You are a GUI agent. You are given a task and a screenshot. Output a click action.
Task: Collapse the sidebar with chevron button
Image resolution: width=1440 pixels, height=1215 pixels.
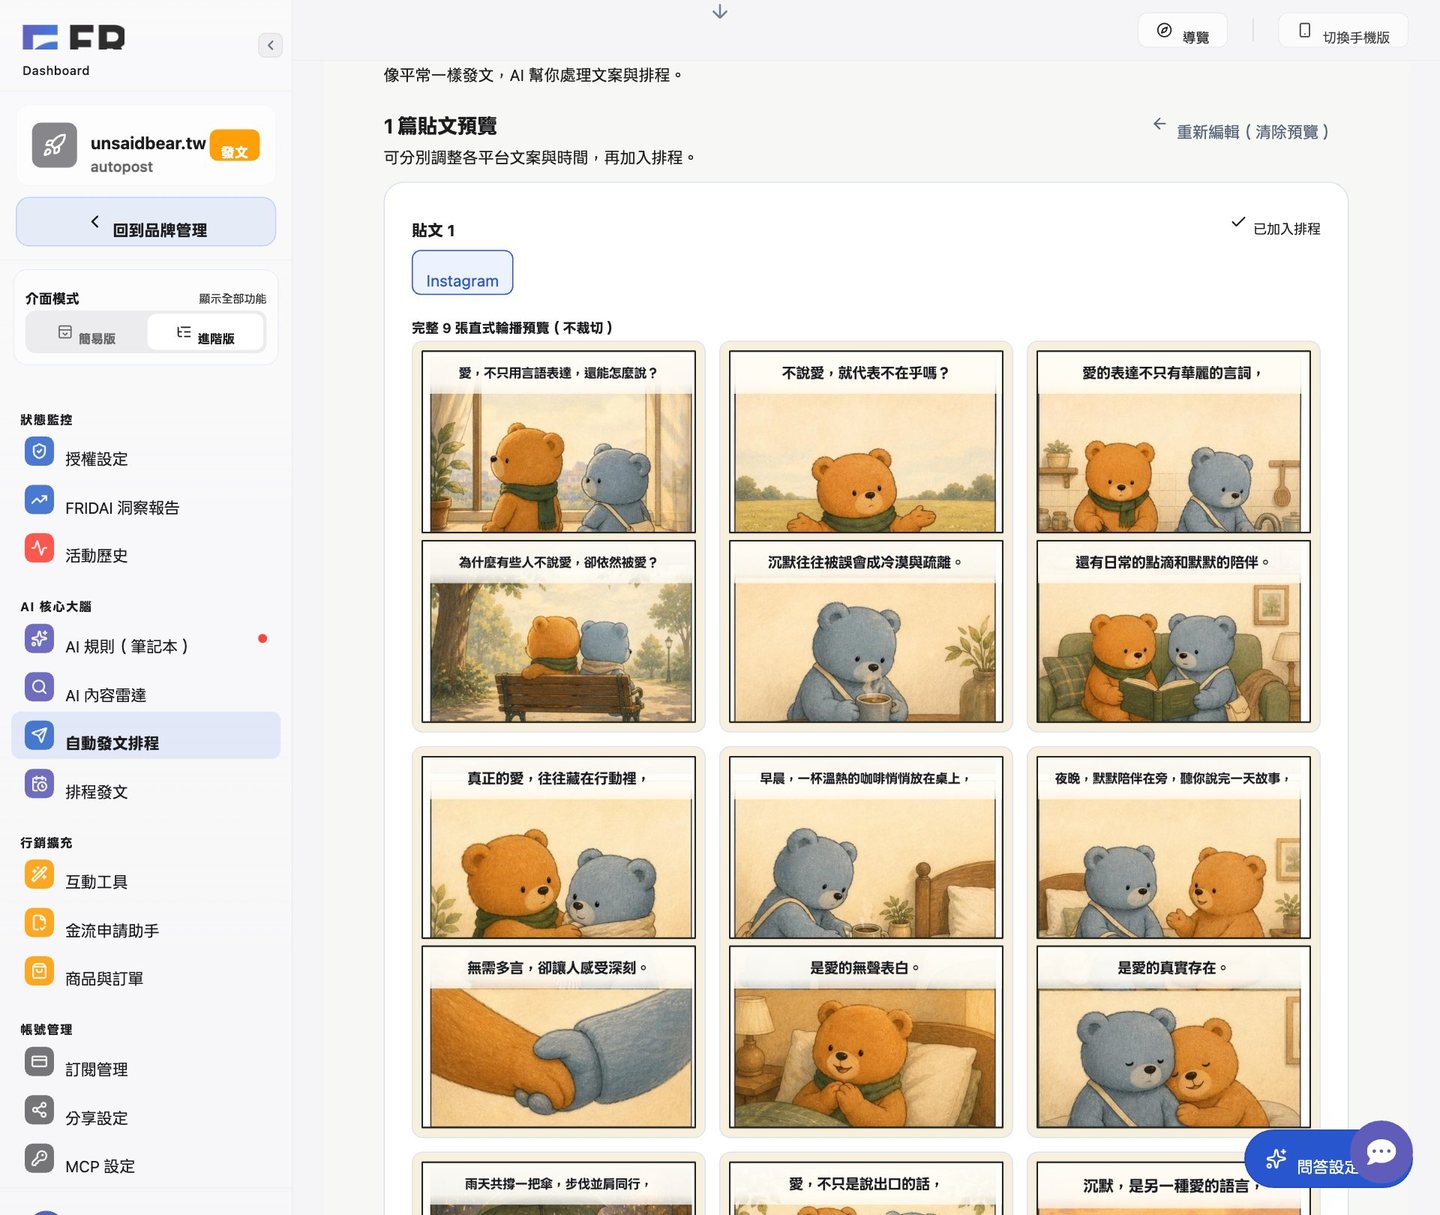click(270, 45)
